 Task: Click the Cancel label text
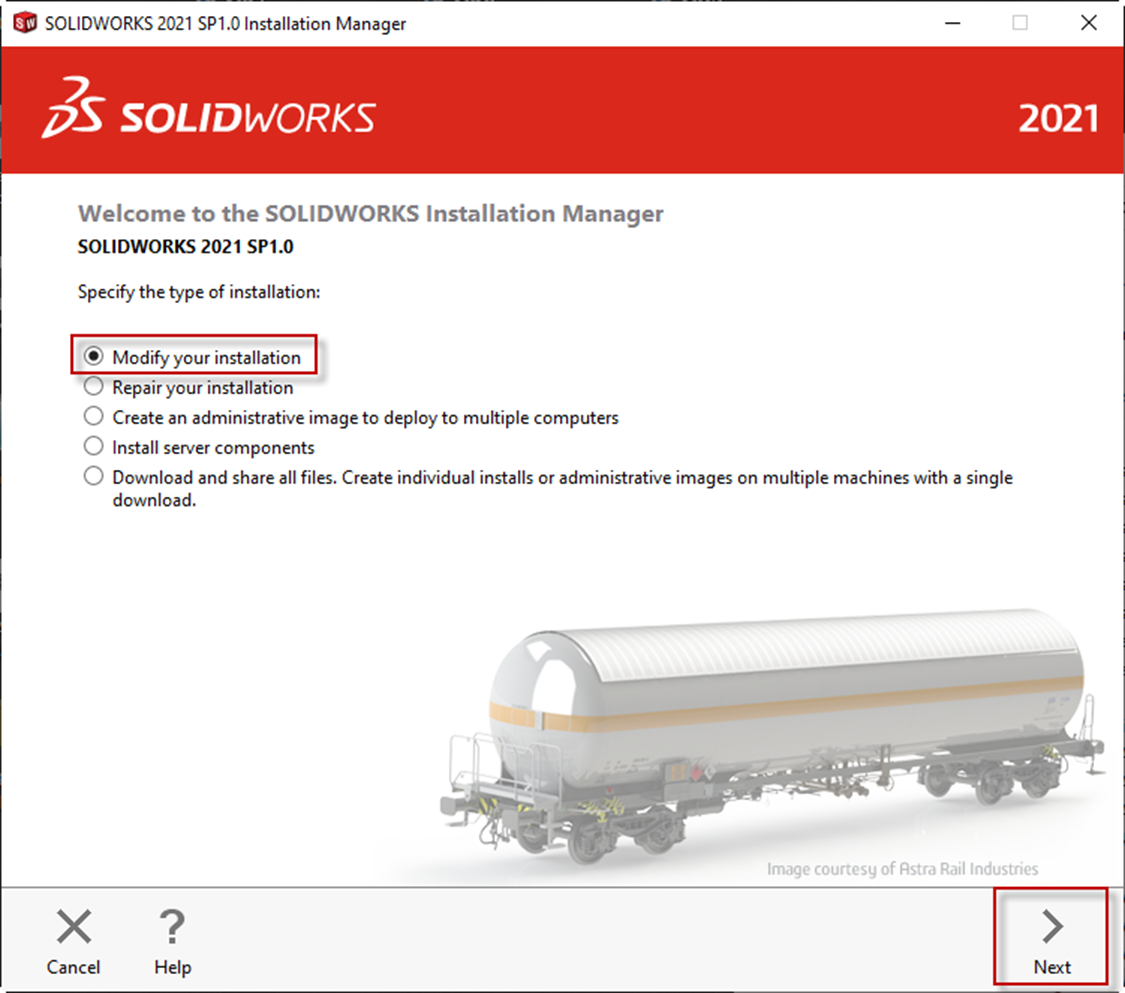click(x=73, y=967)
